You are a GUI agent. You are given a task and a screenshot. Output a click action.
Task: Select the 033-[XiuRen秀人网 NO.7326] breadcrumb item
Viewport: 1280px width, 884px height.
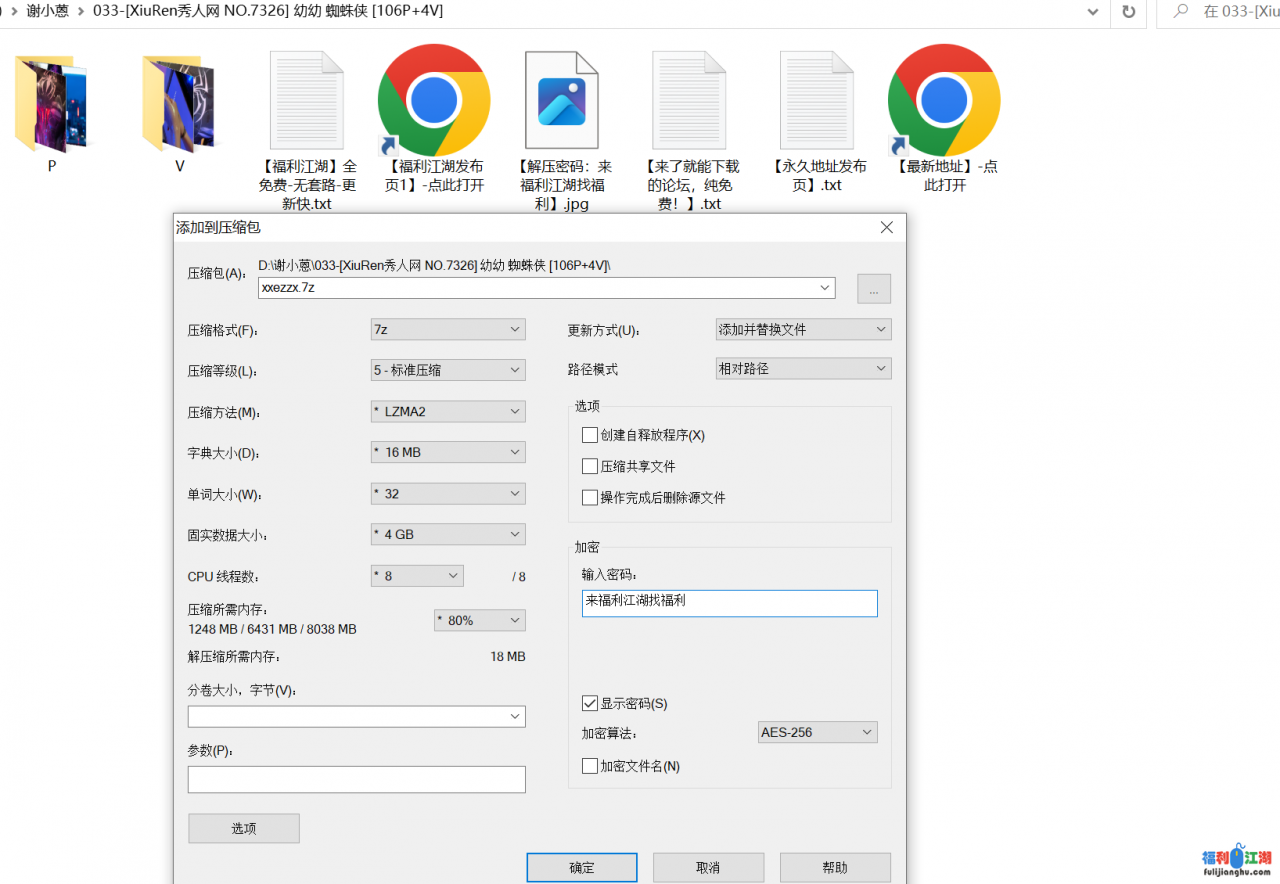pos(240,11)
